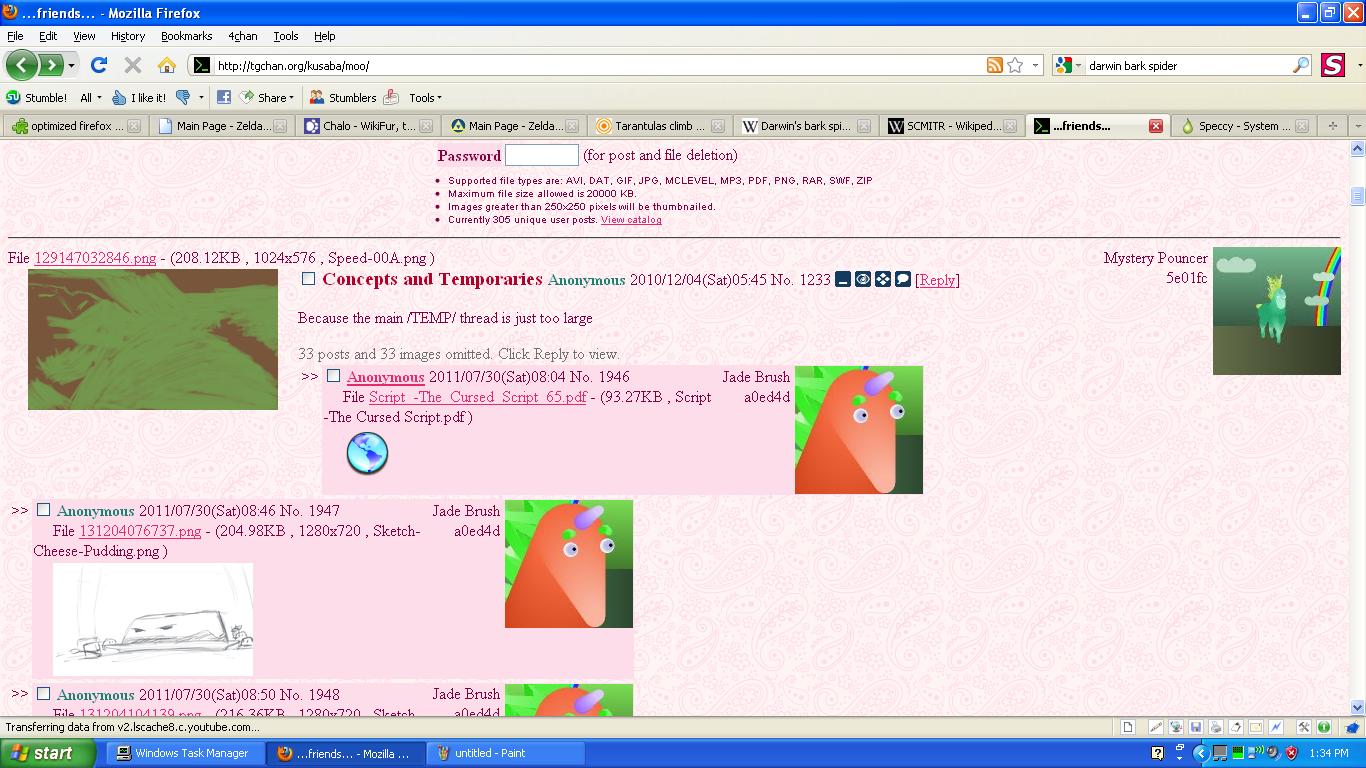
Task: Tick the checkbox next to Concepts and Temporaries
Action: (309, 279)
